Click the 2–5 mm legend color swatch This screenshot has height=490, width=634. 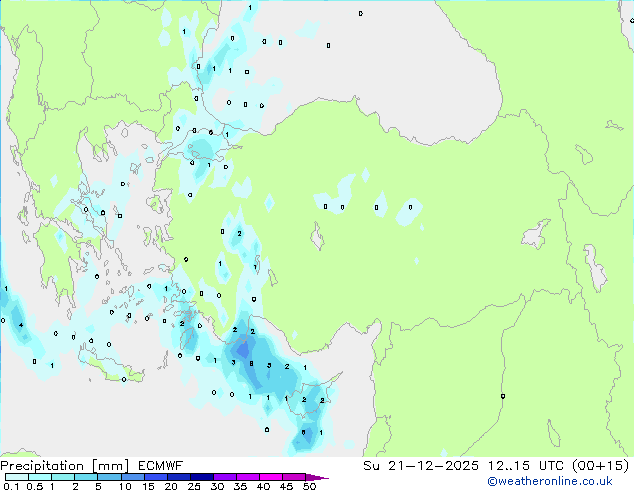(x=86, y=477)
